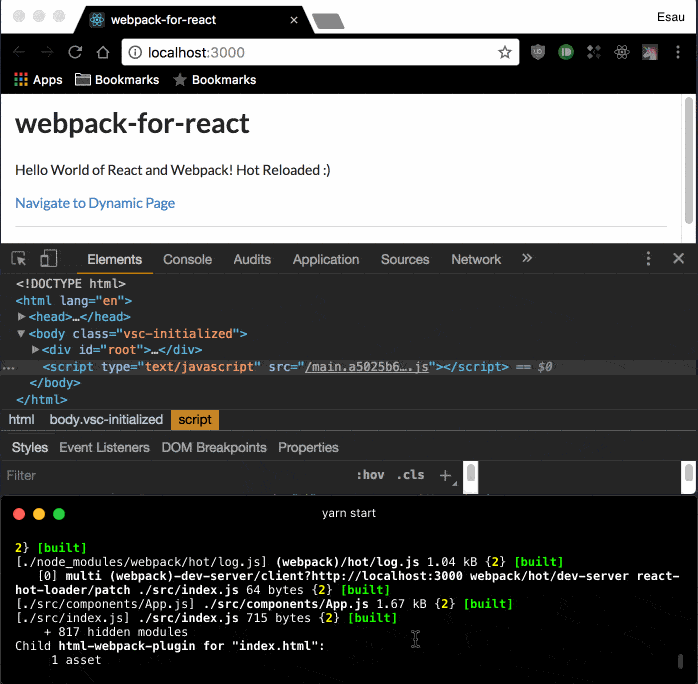
Task: Expand the head element node
Action: [22, 317]
